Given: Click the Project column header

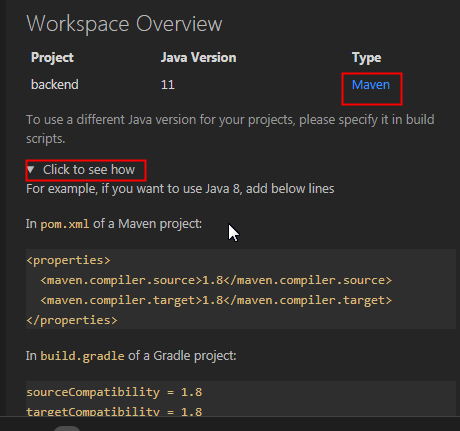Looking at the screenshot, I should 52,57.
